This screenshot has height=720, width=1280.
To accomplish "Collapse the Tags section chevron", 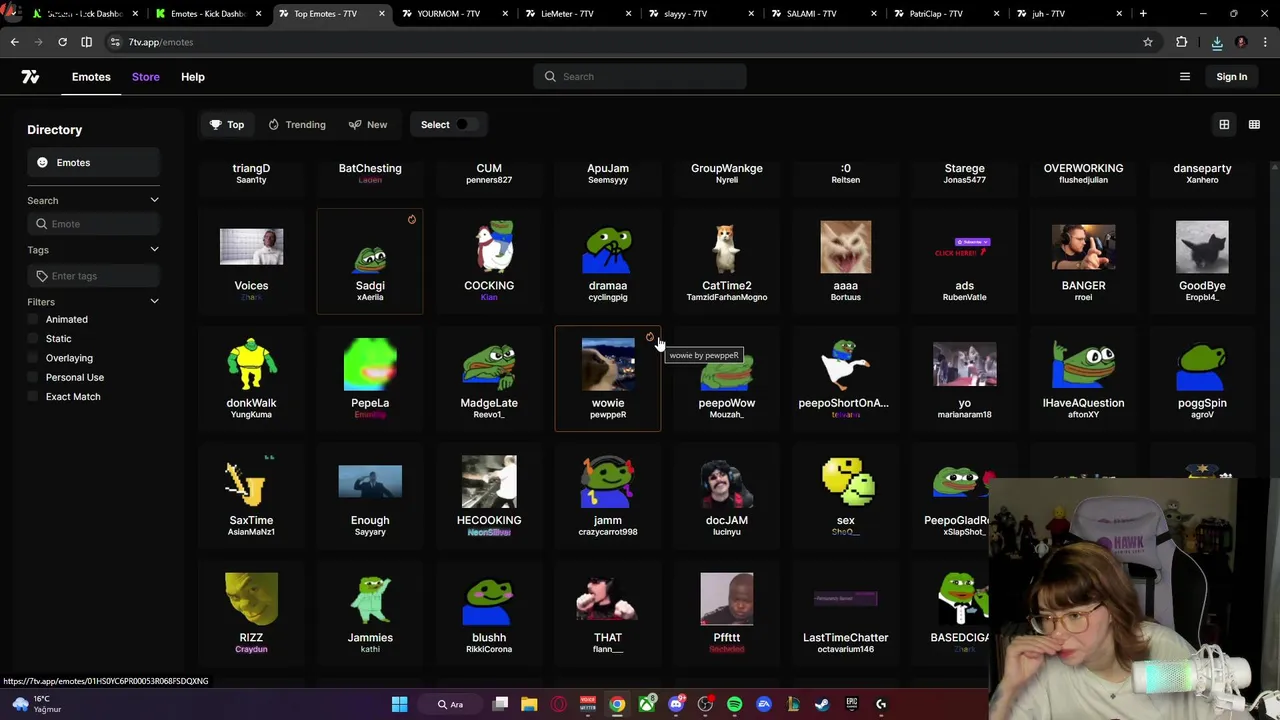I will [x=154, y=249].
